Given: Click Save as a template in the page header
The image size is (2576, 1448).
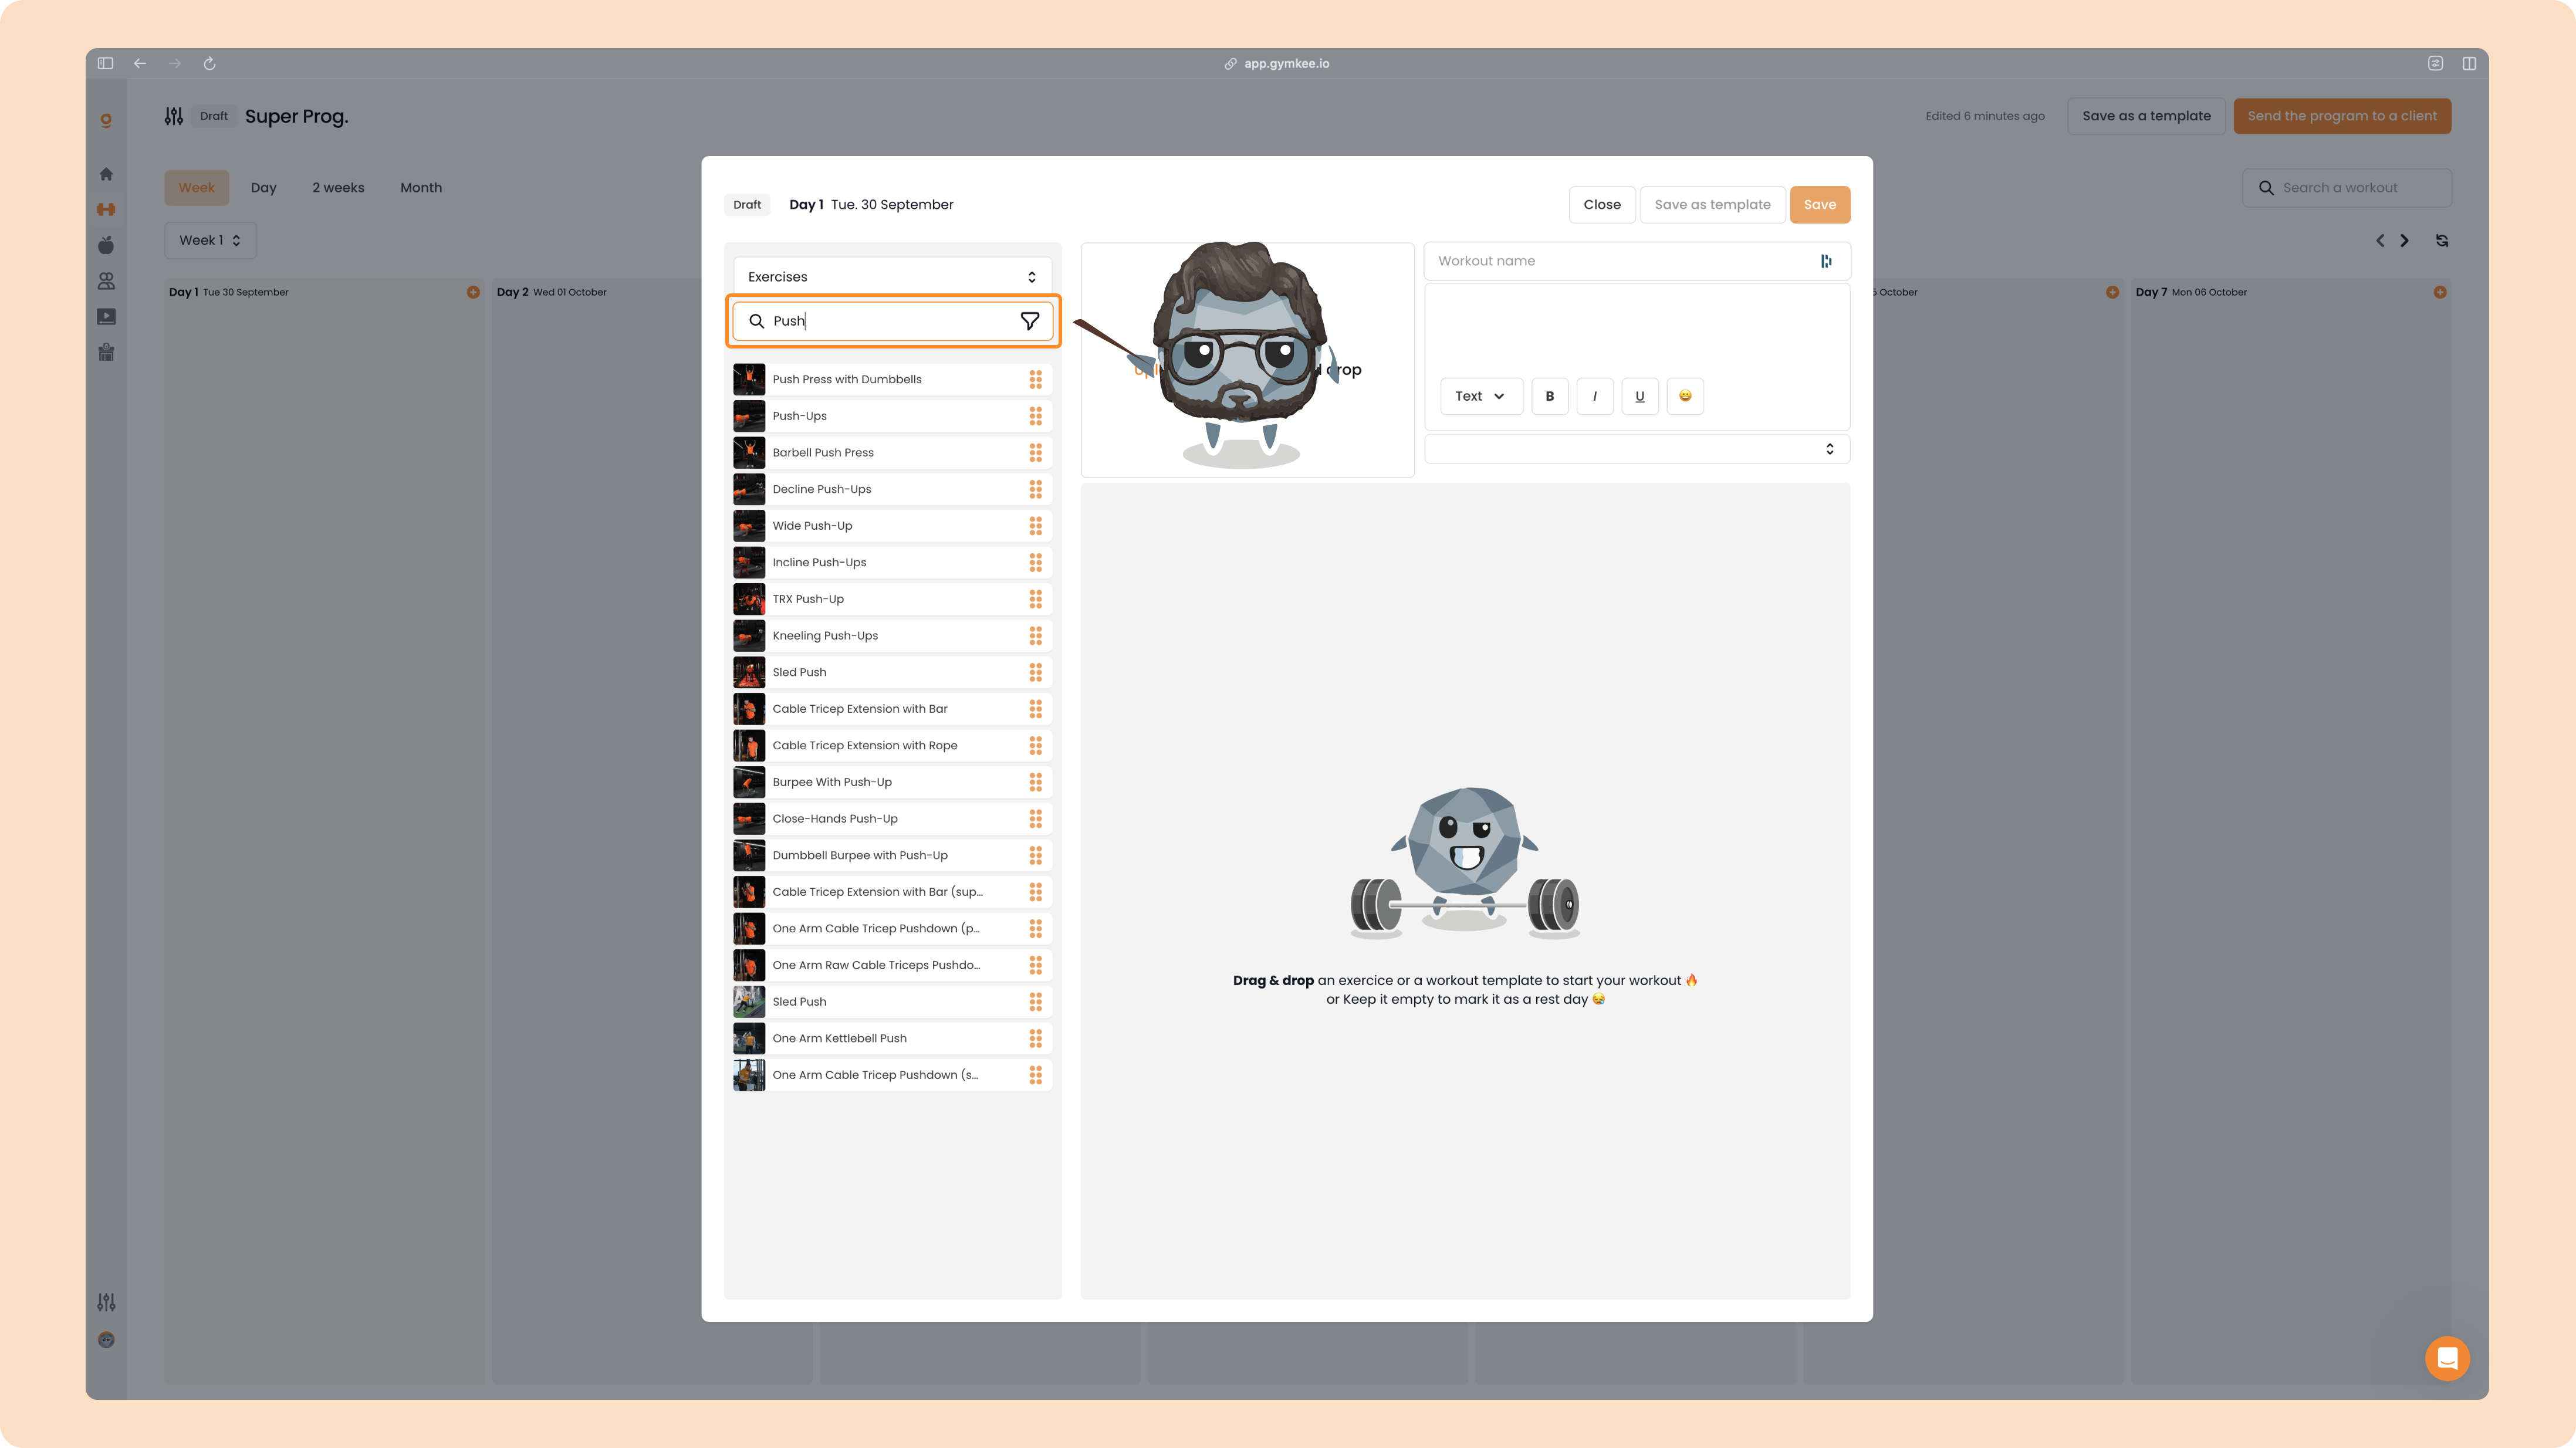Looking at the screenshot, I should coord(2146,116).
